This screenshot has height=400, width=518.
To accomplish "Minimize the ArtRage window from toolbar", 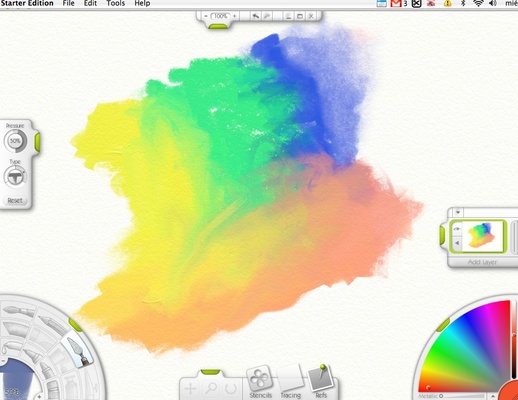I will coord(288,16).
